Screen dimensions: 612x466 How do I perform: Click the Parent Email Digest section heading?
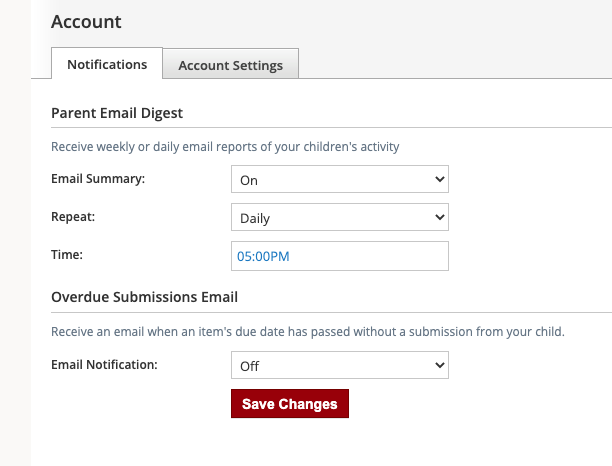[x=117, y=113]
